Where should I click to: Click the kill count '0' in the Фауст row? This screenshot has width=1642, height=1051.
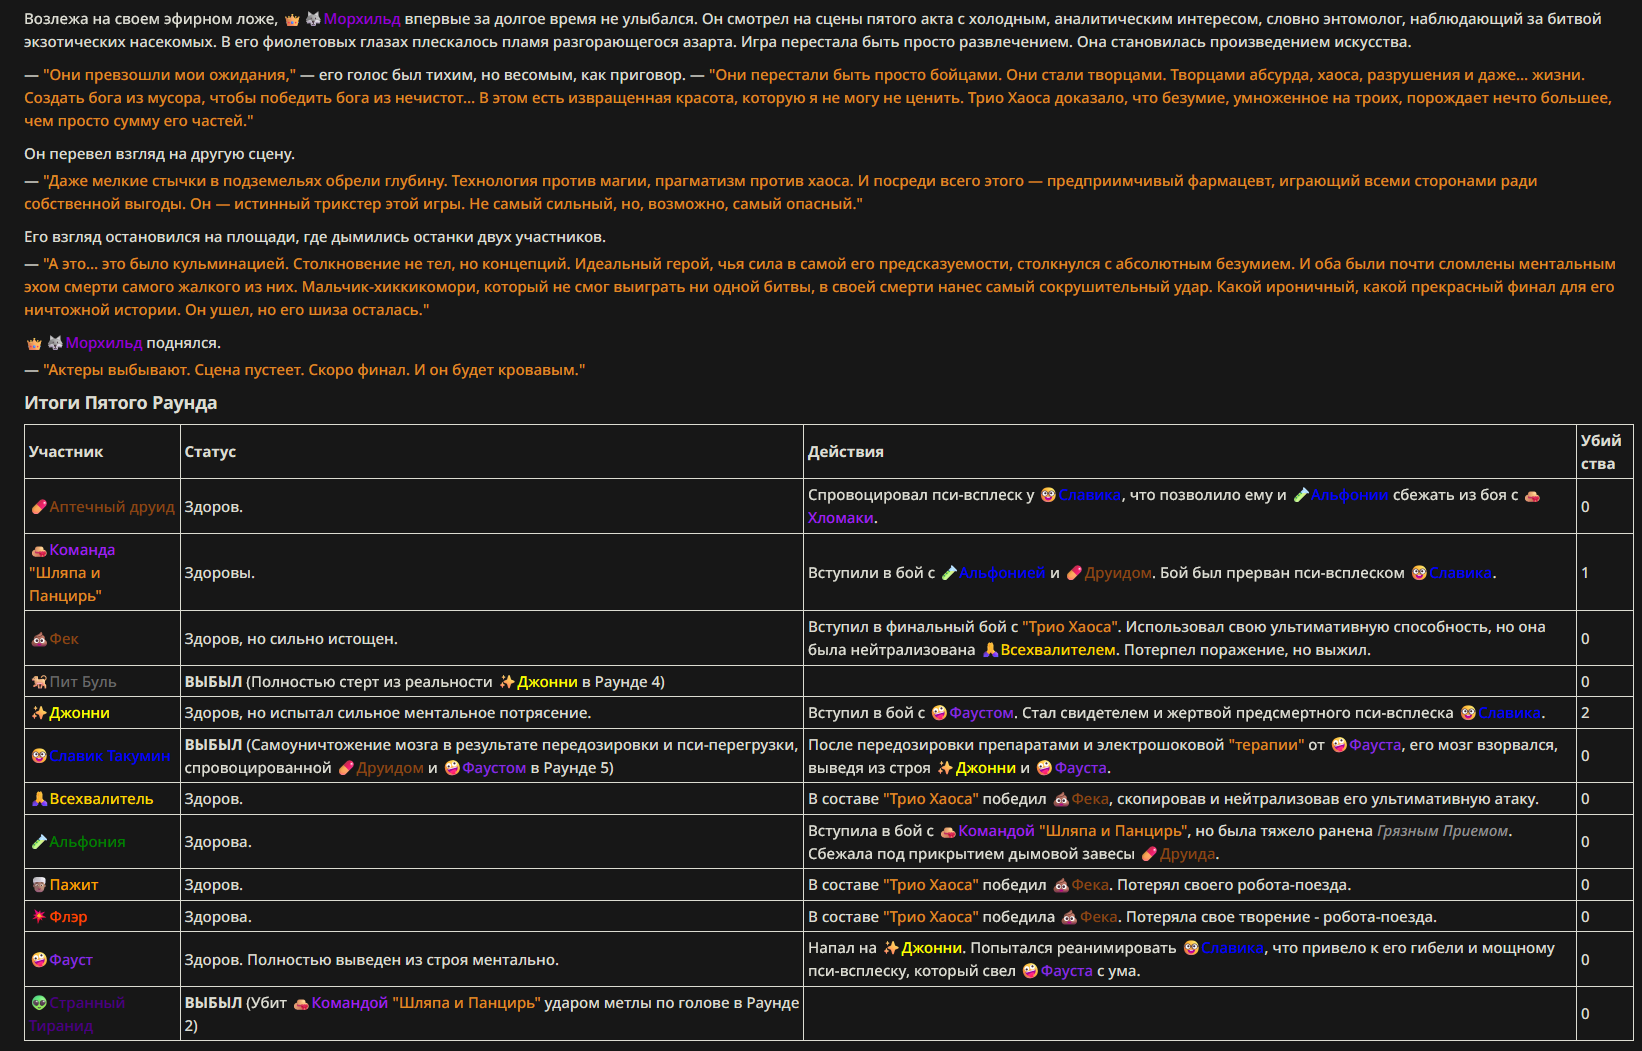(1585, 960)
